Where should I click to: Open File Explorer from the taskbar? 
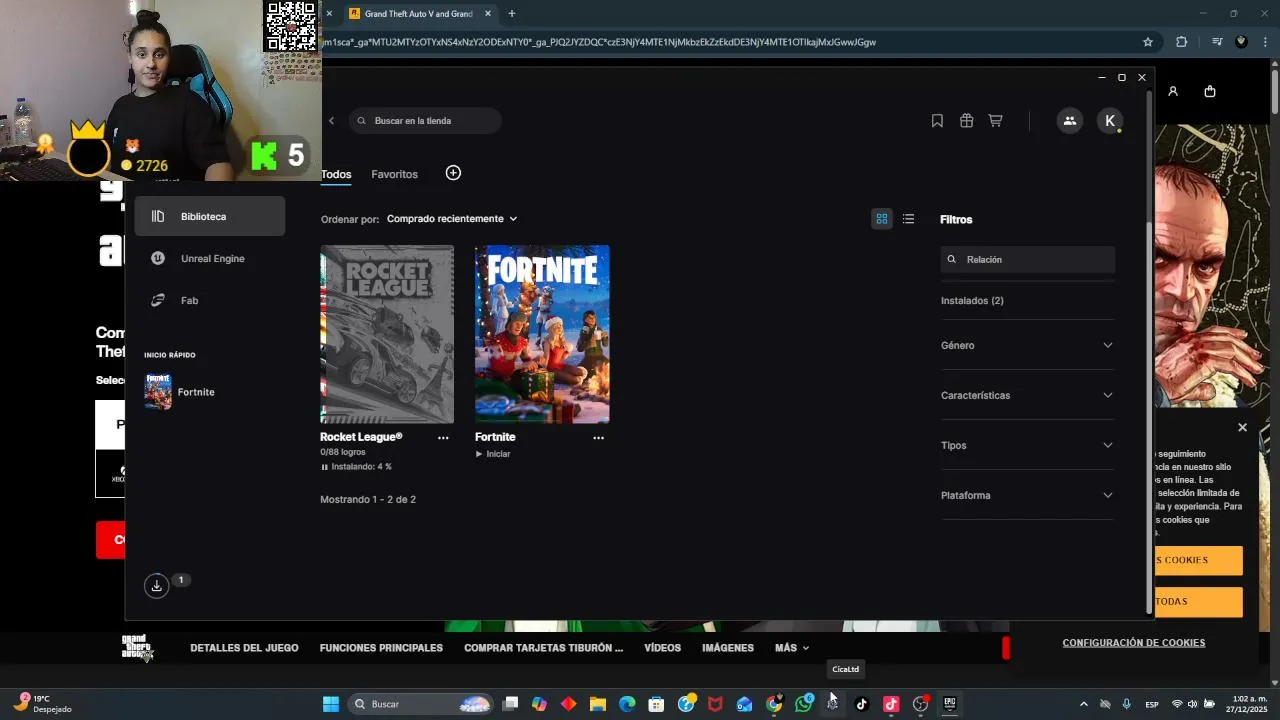598,704
